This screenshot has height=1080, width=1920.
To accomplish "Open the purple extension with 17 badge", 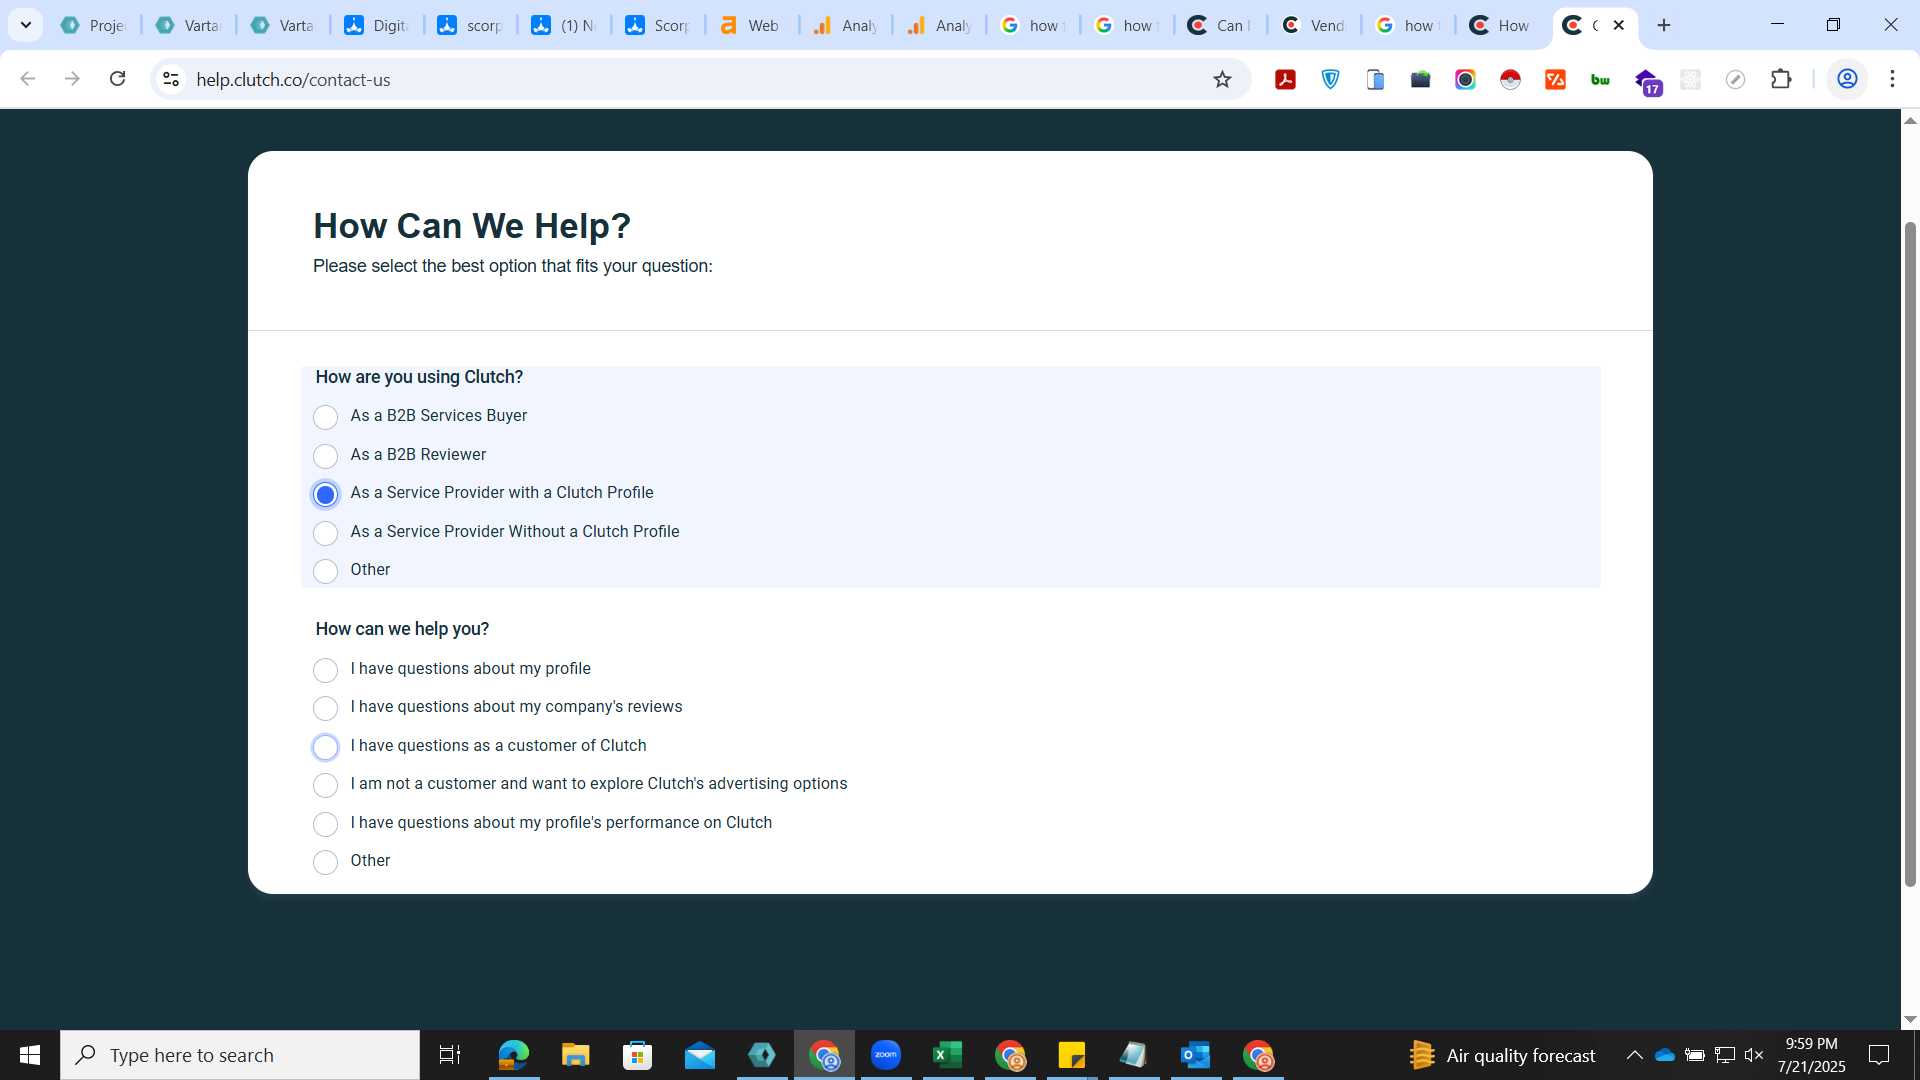I will (1647, 81).
